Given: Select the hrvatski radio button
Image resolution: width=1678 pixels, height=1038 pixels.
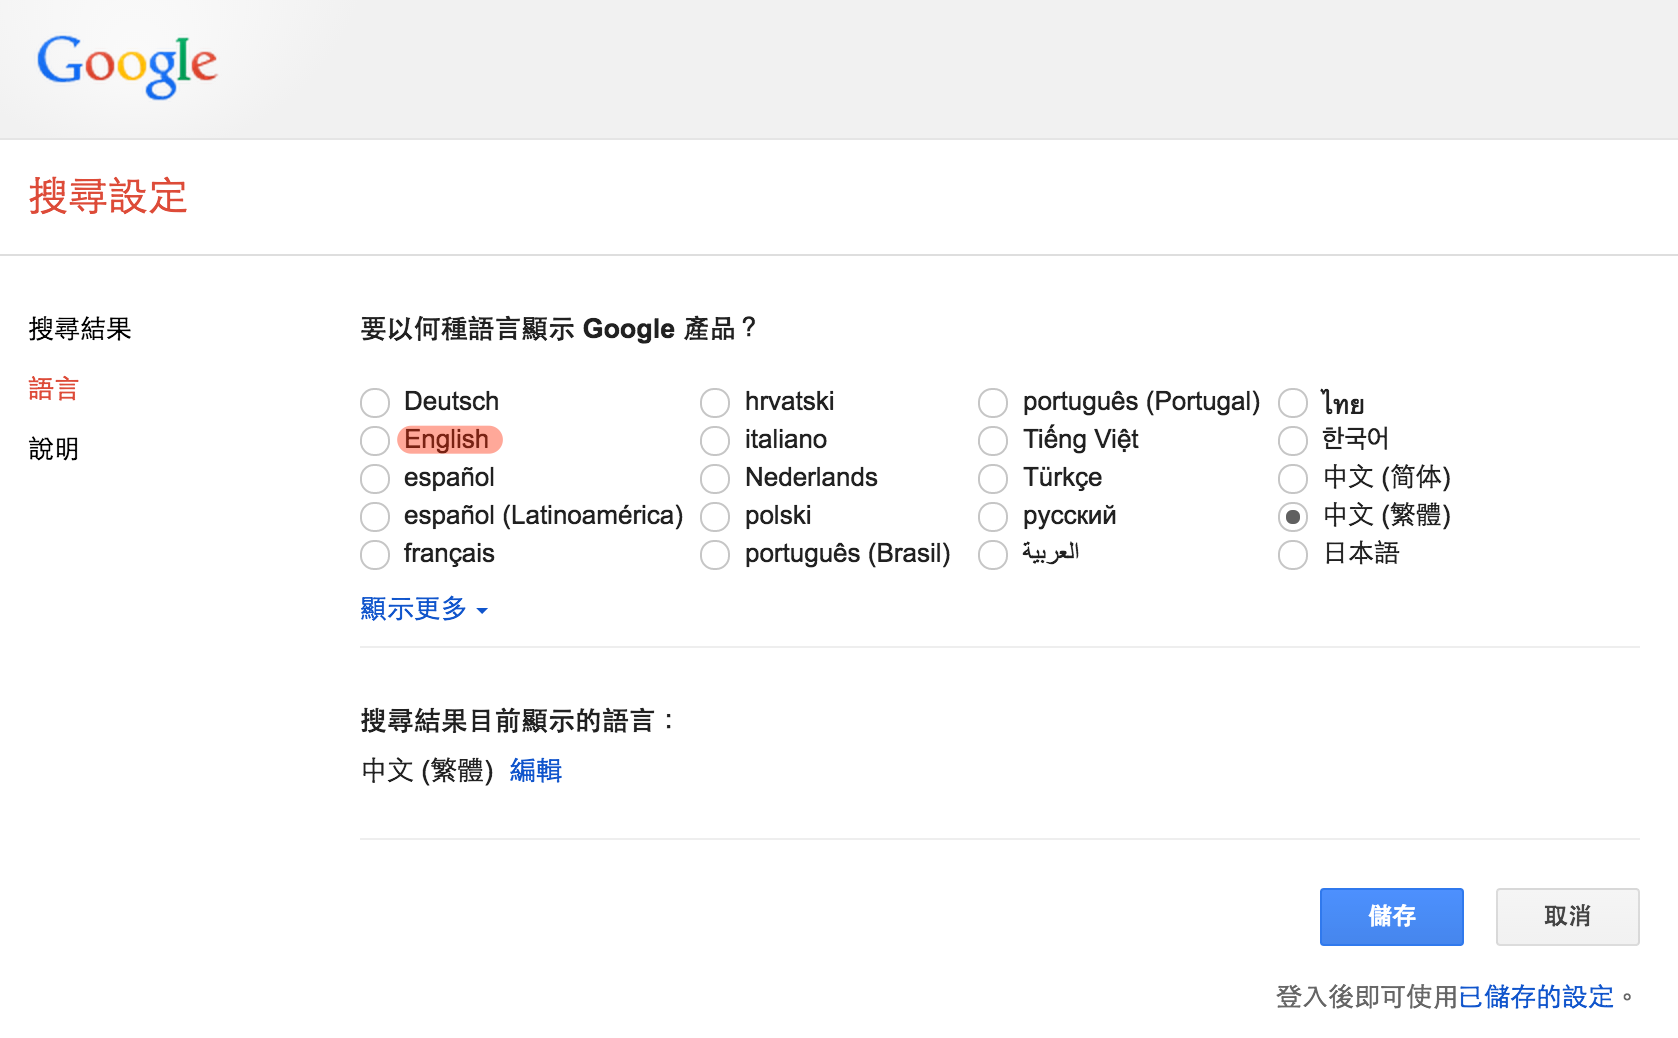Looking at the screenshot, I should click(715, 403).
